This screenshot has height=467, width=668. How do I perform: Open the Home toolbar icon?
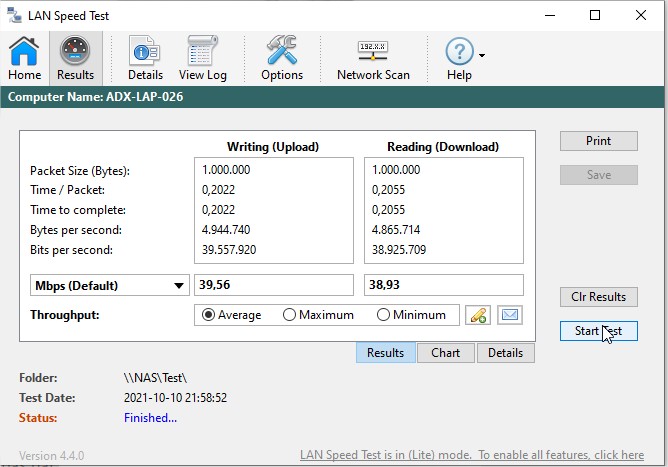click(x=24, y=58)
